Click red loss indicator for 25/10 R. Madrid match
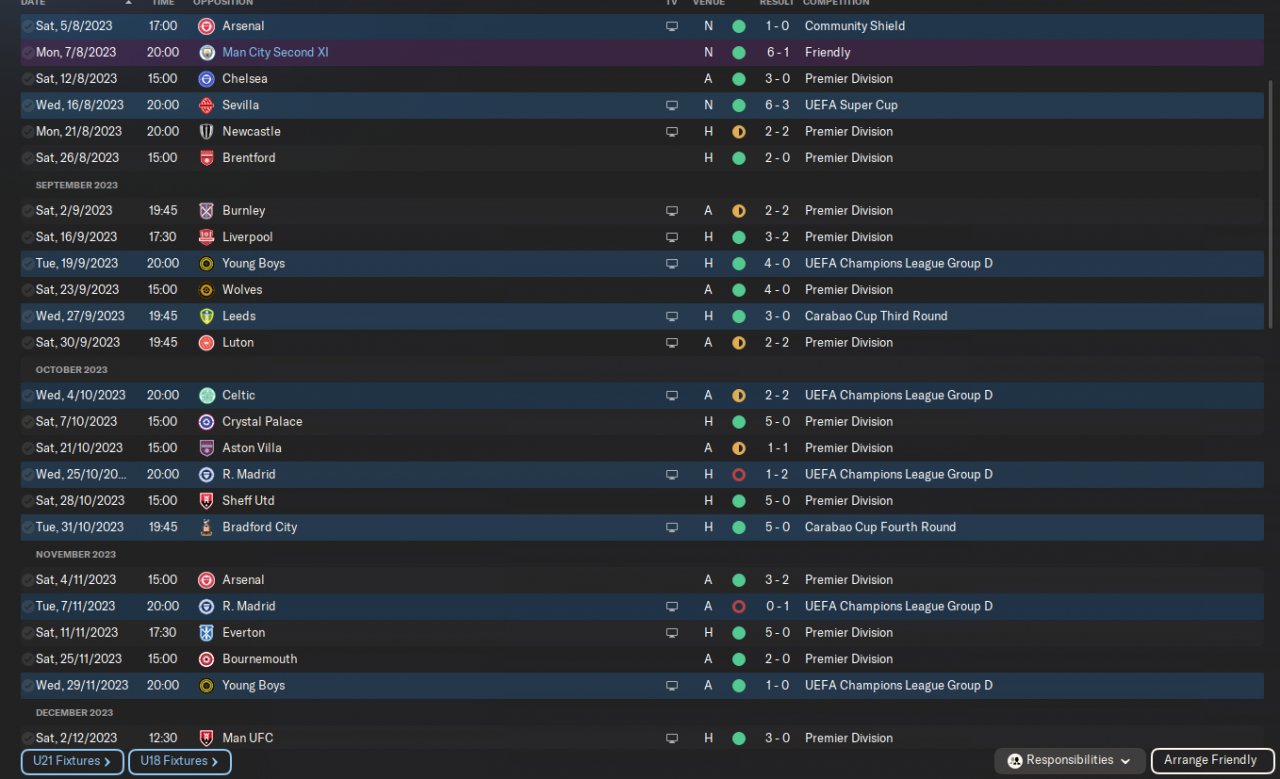 (x=739, y=474)
